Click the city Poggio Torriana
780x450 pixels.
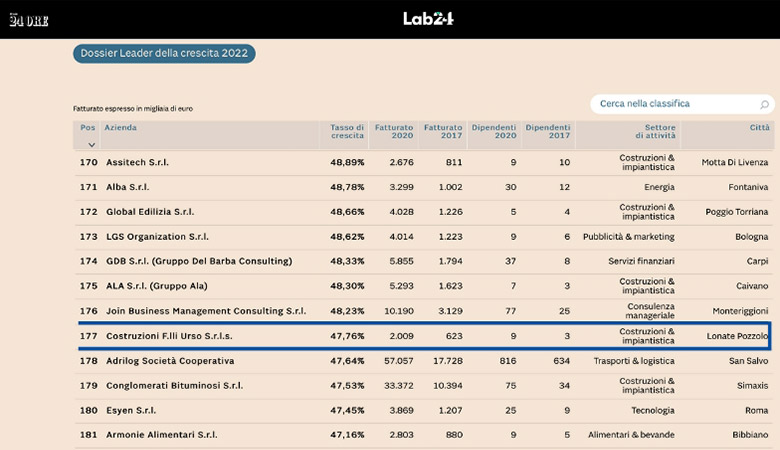(737, 212)
